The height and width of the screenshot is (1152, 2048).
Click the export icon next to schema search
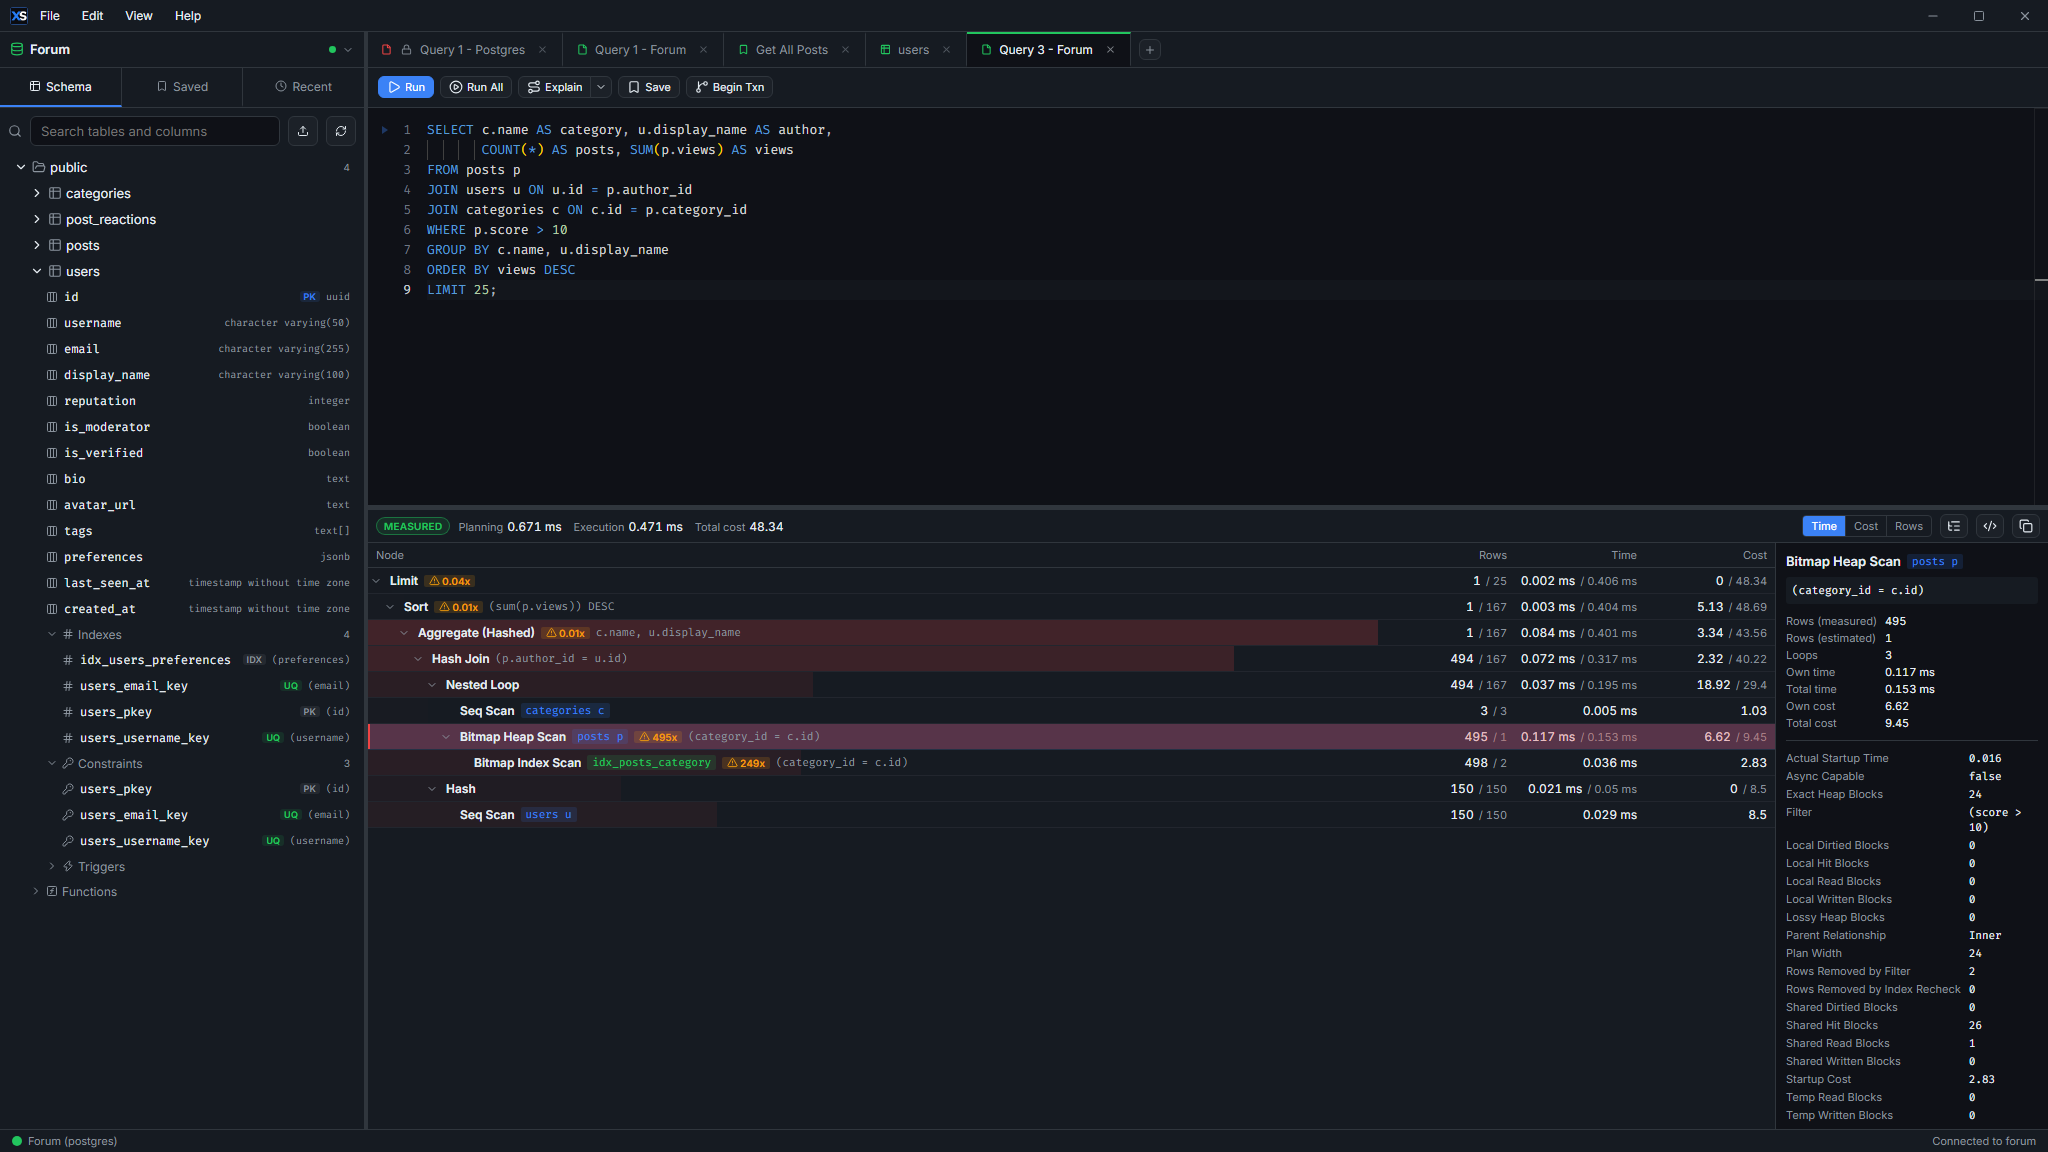[x=303, y=131]
